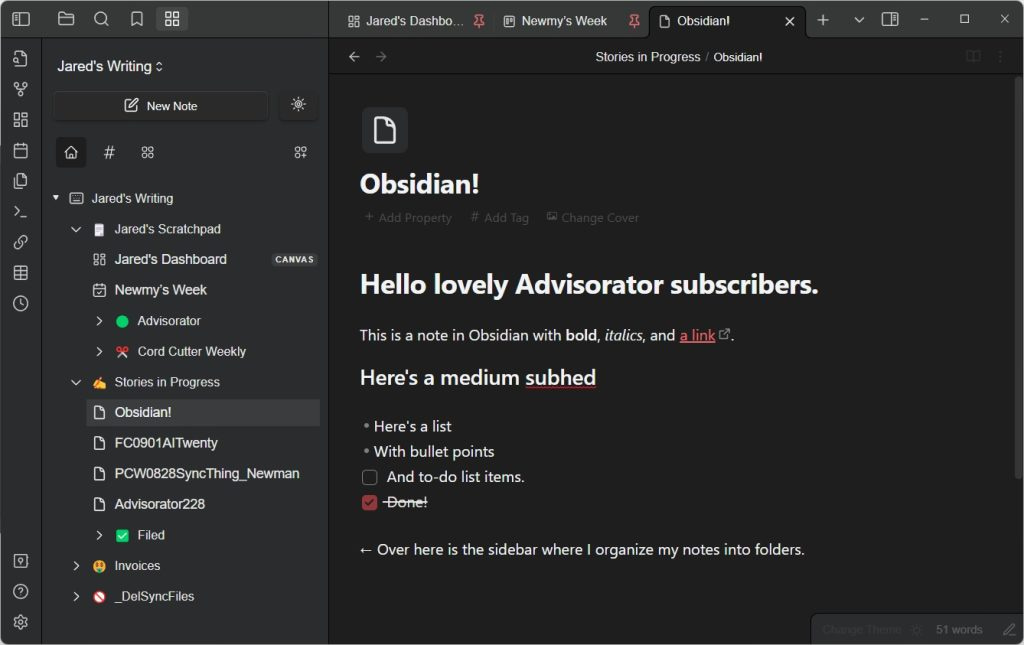
Task: Collapse the Stories in Progress folder
Action: click(76, 381)
